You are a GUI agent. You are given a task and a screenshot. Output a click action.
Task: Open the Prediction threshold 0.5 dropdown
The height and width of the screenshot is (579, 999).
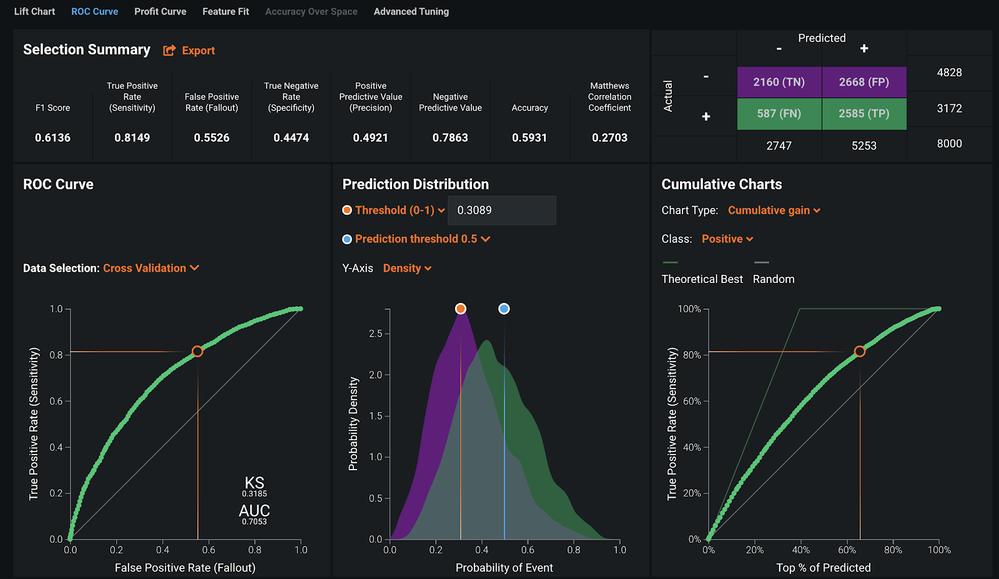click(422, 239)
